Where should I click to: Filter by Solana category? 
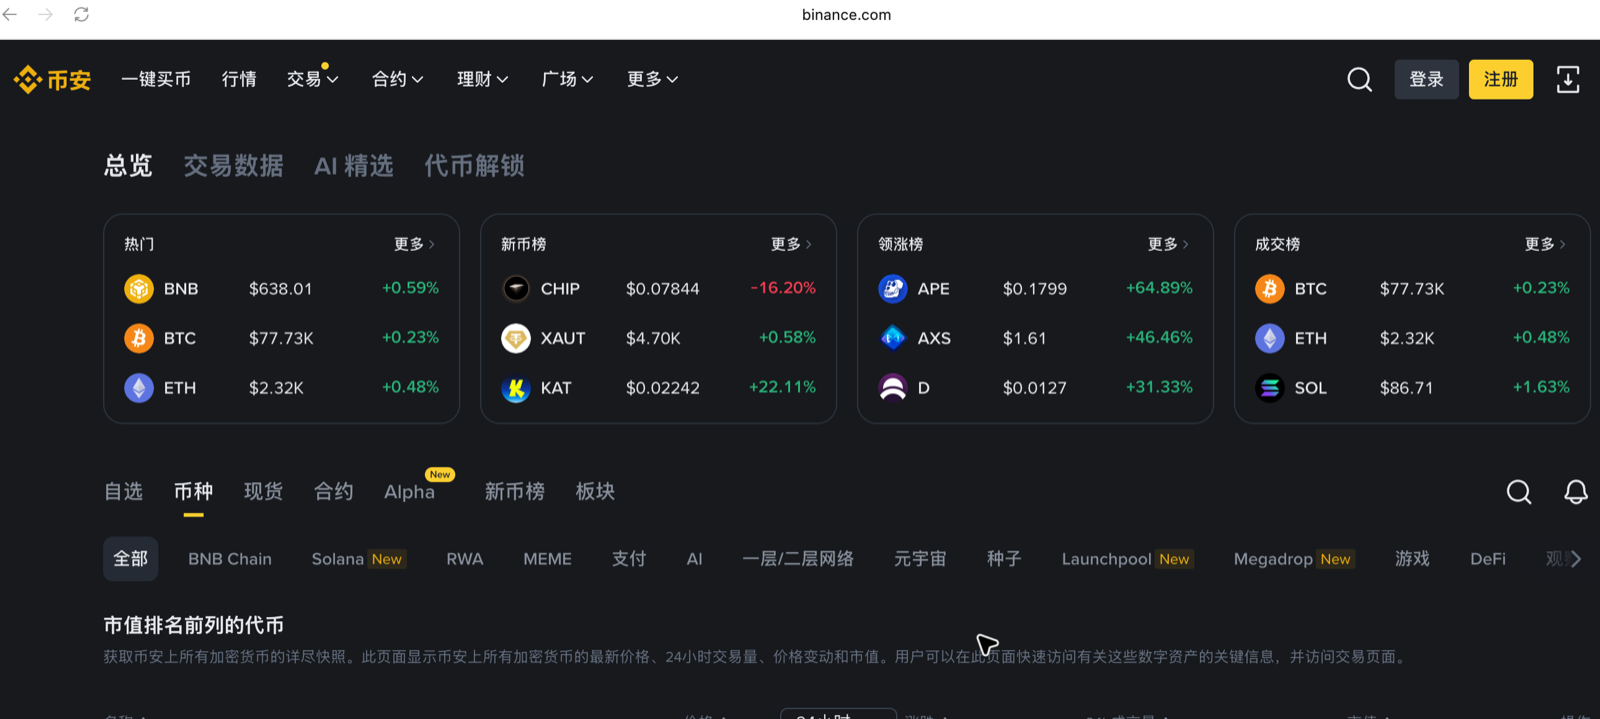[357, 559]
